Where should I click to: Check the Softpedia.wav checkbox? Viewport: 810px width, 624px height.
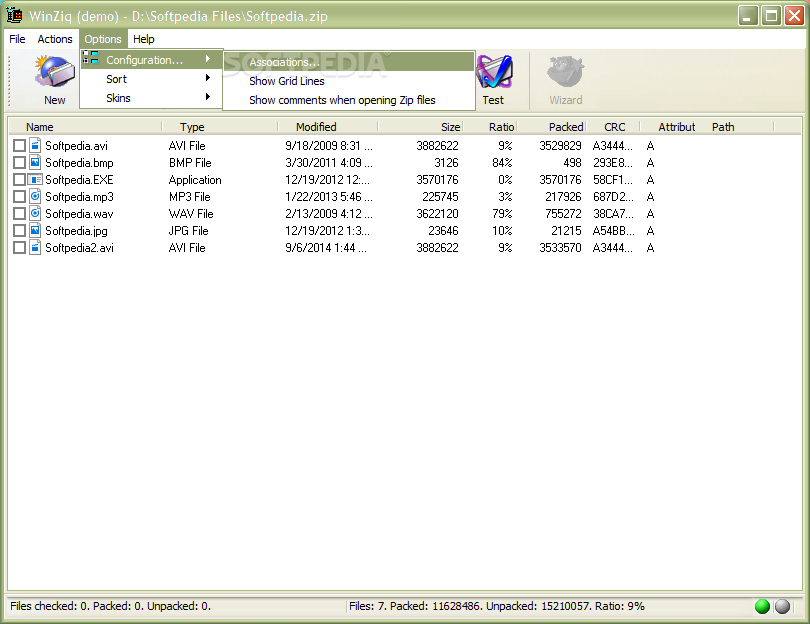click(x=19, y=214)
